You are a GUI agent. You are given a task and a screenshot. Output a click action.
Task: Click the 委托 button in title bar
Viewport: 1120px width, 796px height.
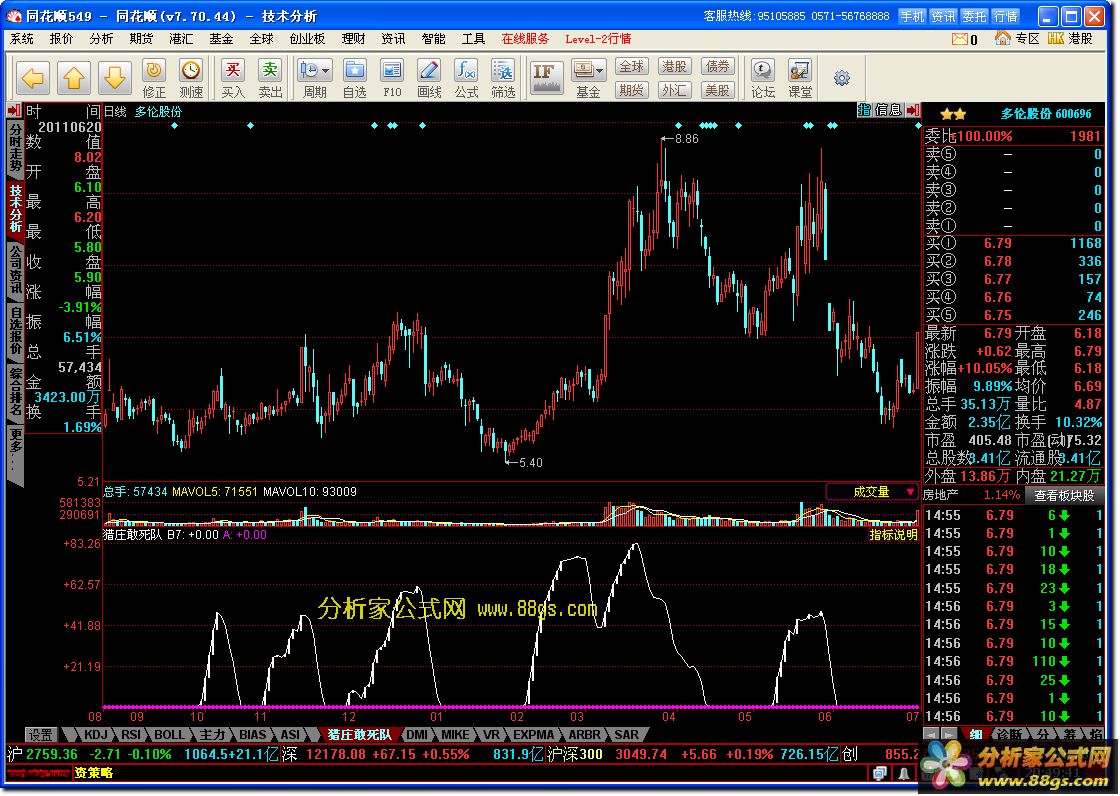click(x=975, y=16)
